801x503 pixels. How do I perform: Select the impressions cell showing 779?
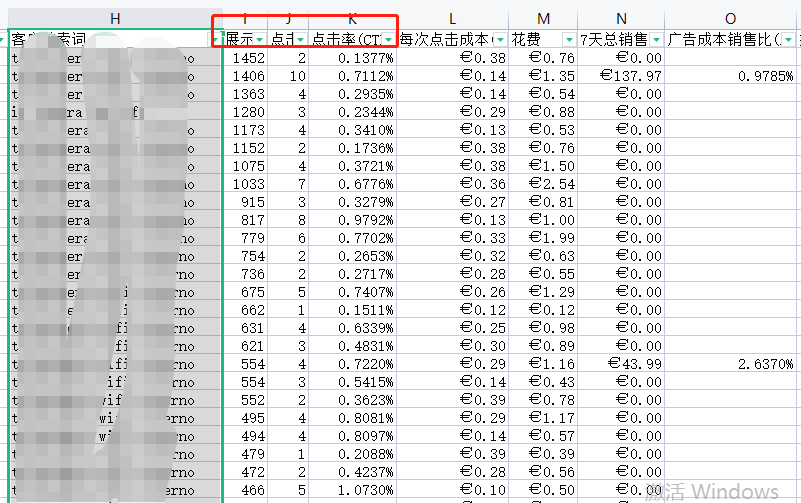[x=245, y=238]
